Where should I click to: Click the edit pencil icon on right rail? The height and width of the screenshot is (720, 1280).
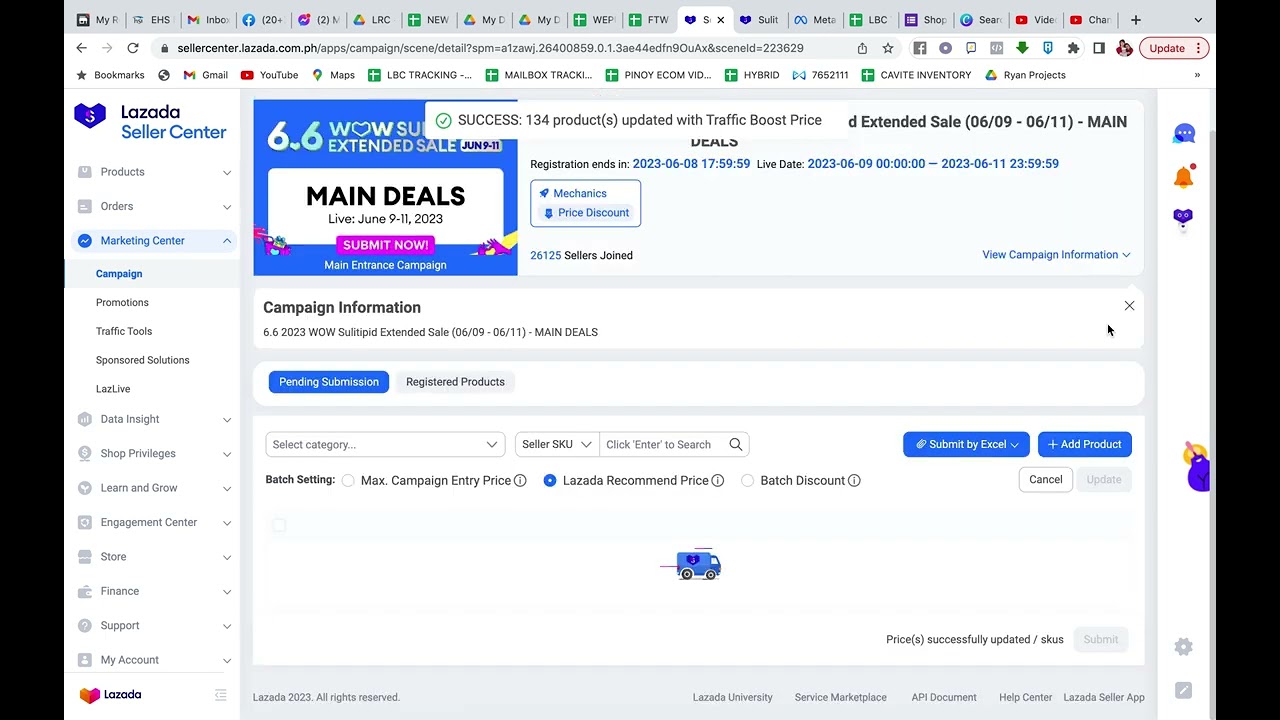tap(1183, 690)
